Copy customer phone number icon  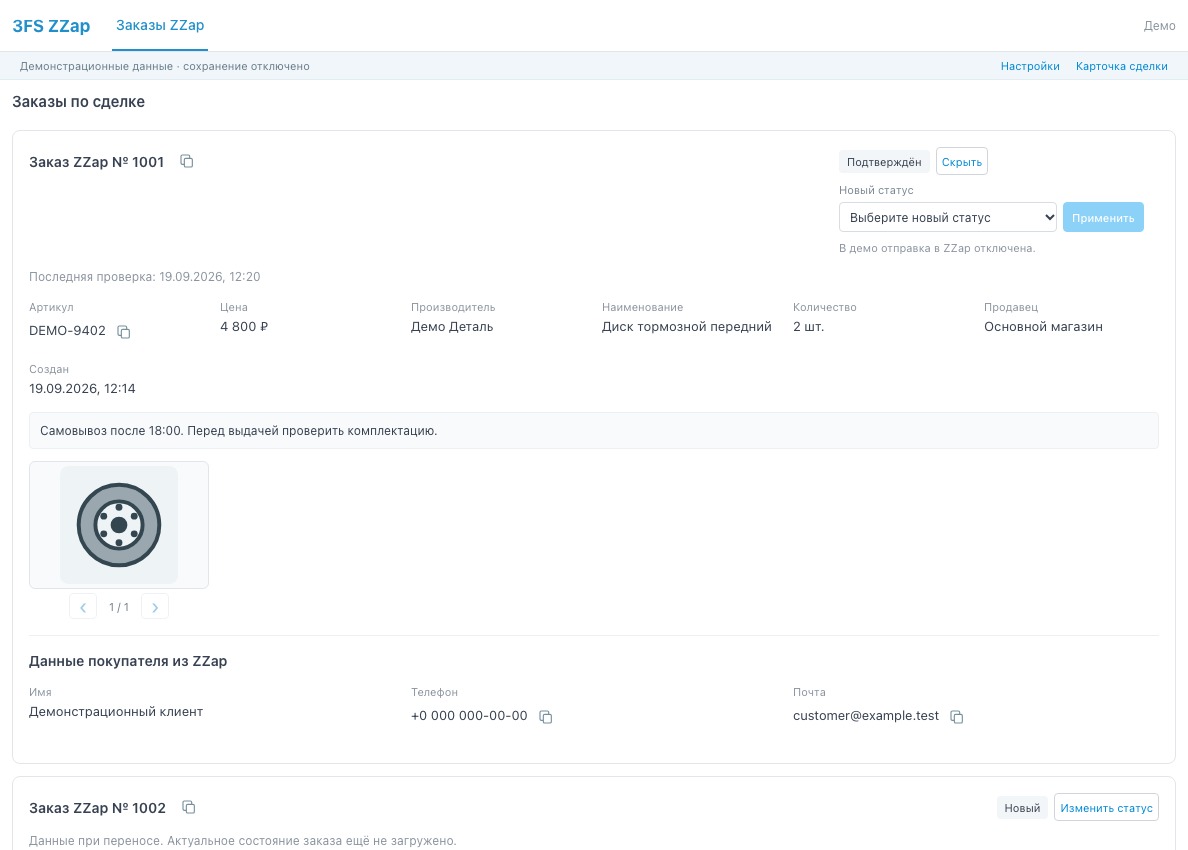pyautogui.click(x=546, y=717)
